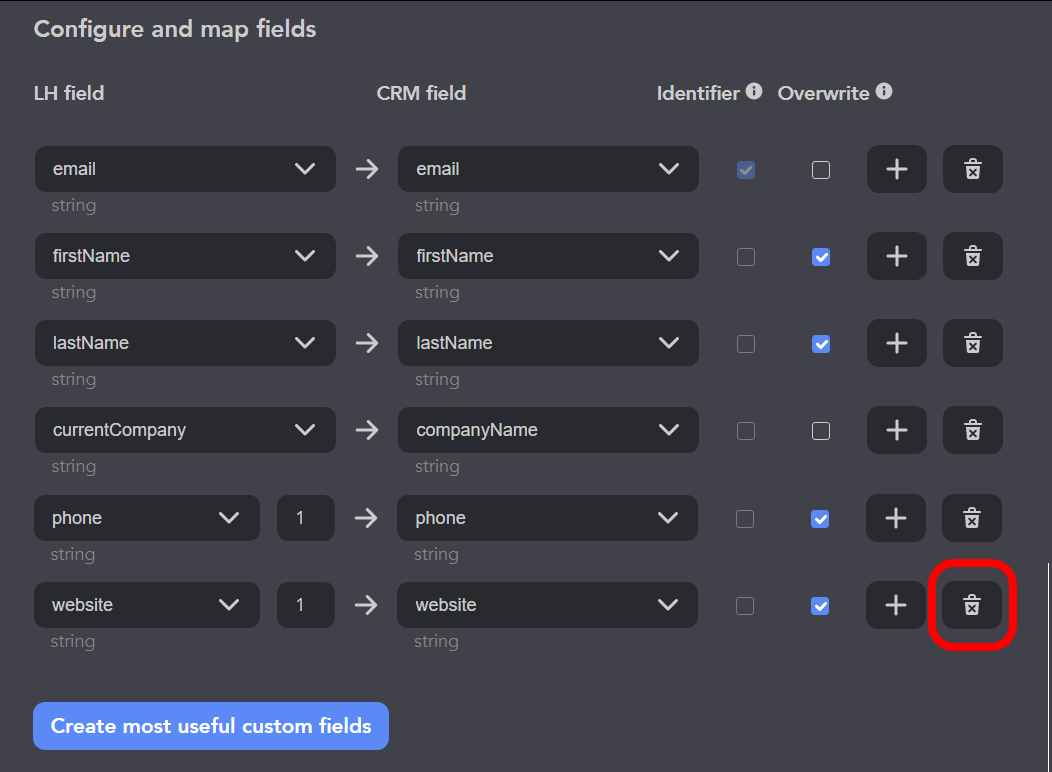
Task: Add a mapping after the phone row
Action: click(x=896, y=518)
